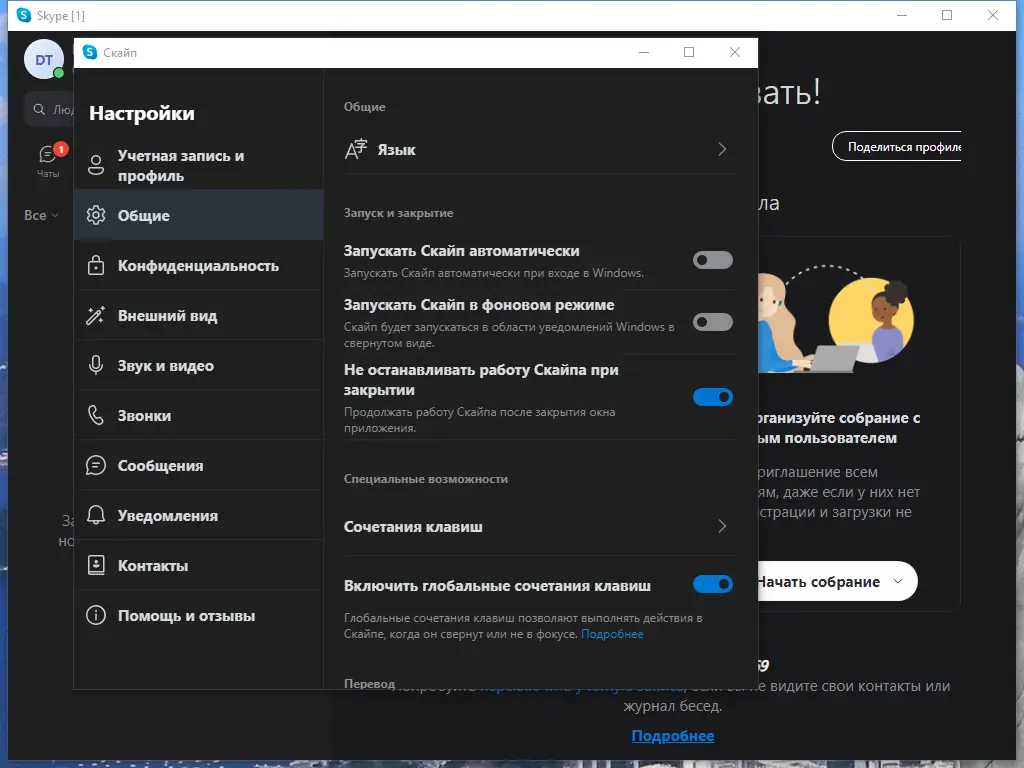
Task: Click the magic wand icon for Внешний вид
Action: coord(96,315)
